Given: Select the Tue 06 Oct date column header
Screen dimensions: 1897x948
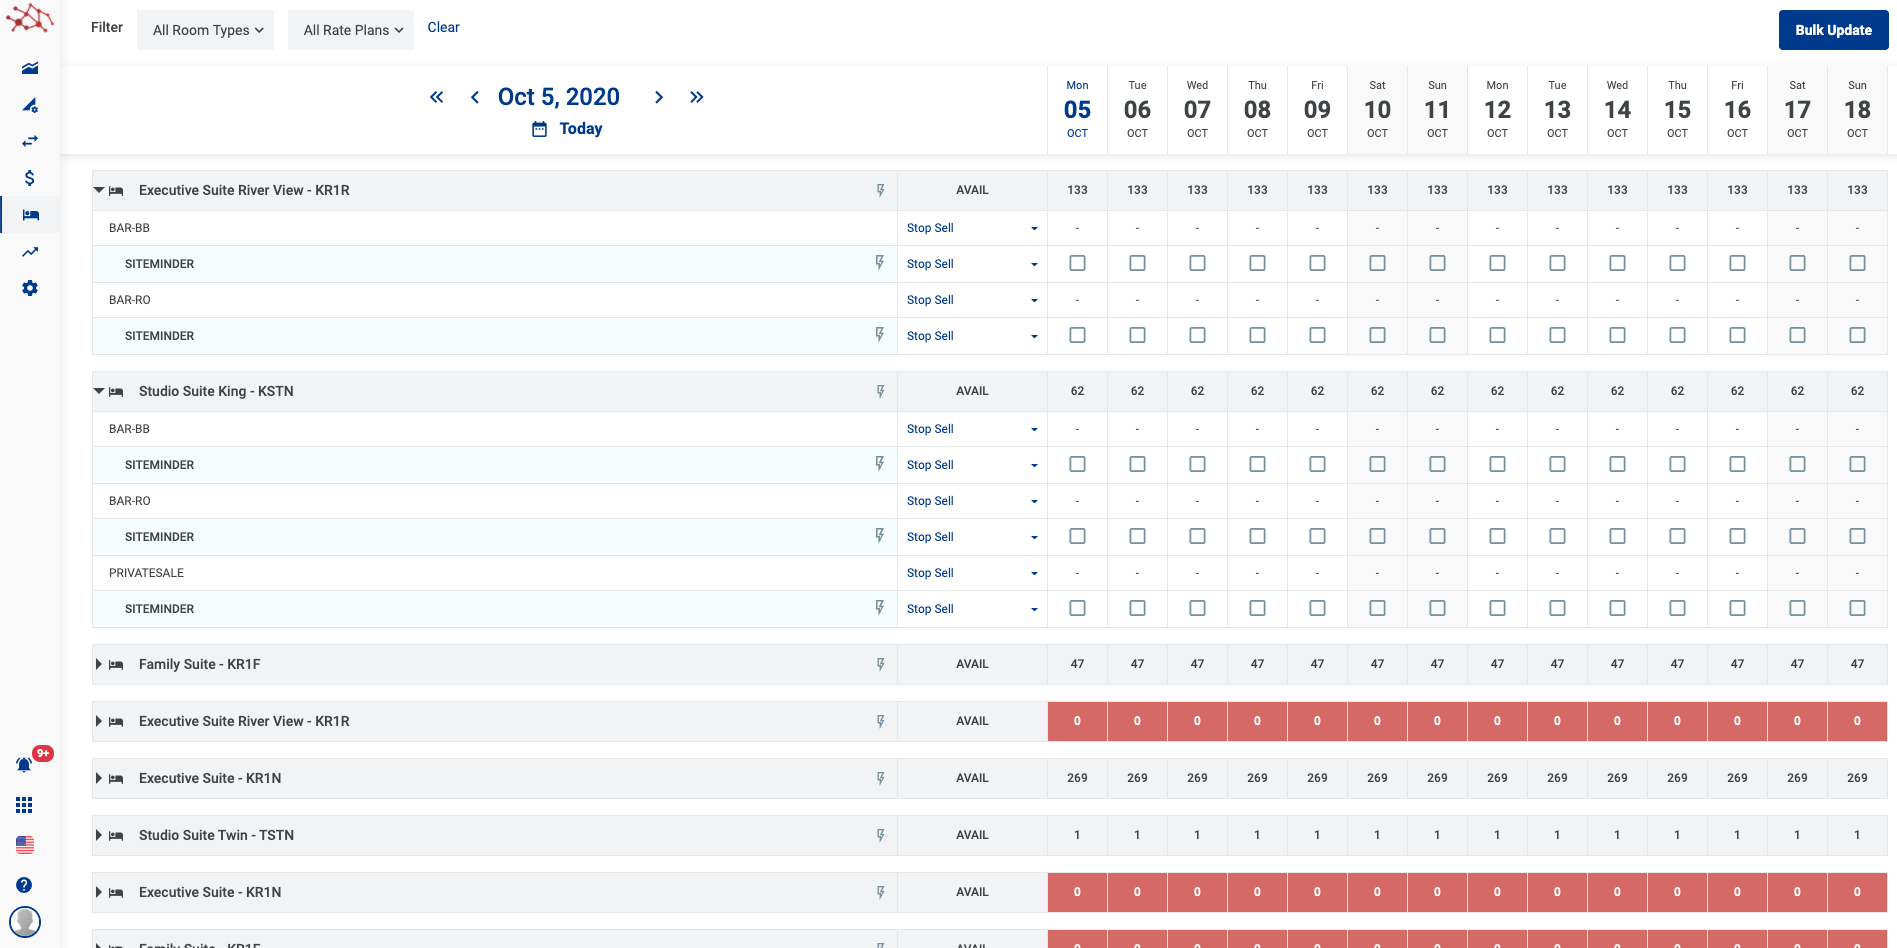Looking at the screenshot, I should [x=1137, y=109].
